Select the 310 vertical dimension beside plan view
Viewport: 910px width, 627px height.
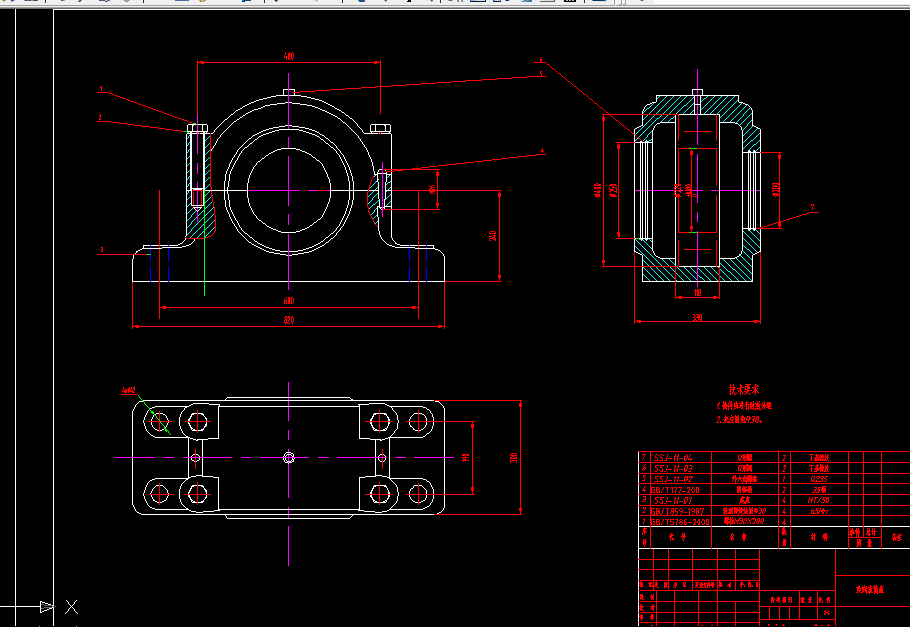pos(514,457)
